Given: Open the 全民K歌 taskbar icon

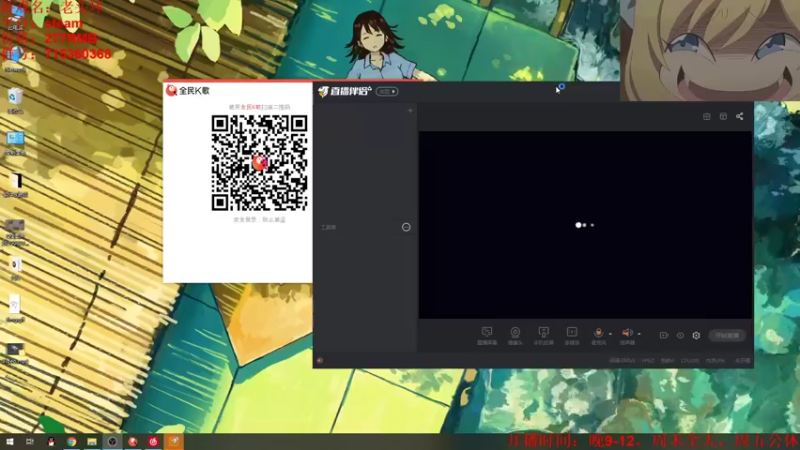Looking at the screenshot, I should [133, 442].
